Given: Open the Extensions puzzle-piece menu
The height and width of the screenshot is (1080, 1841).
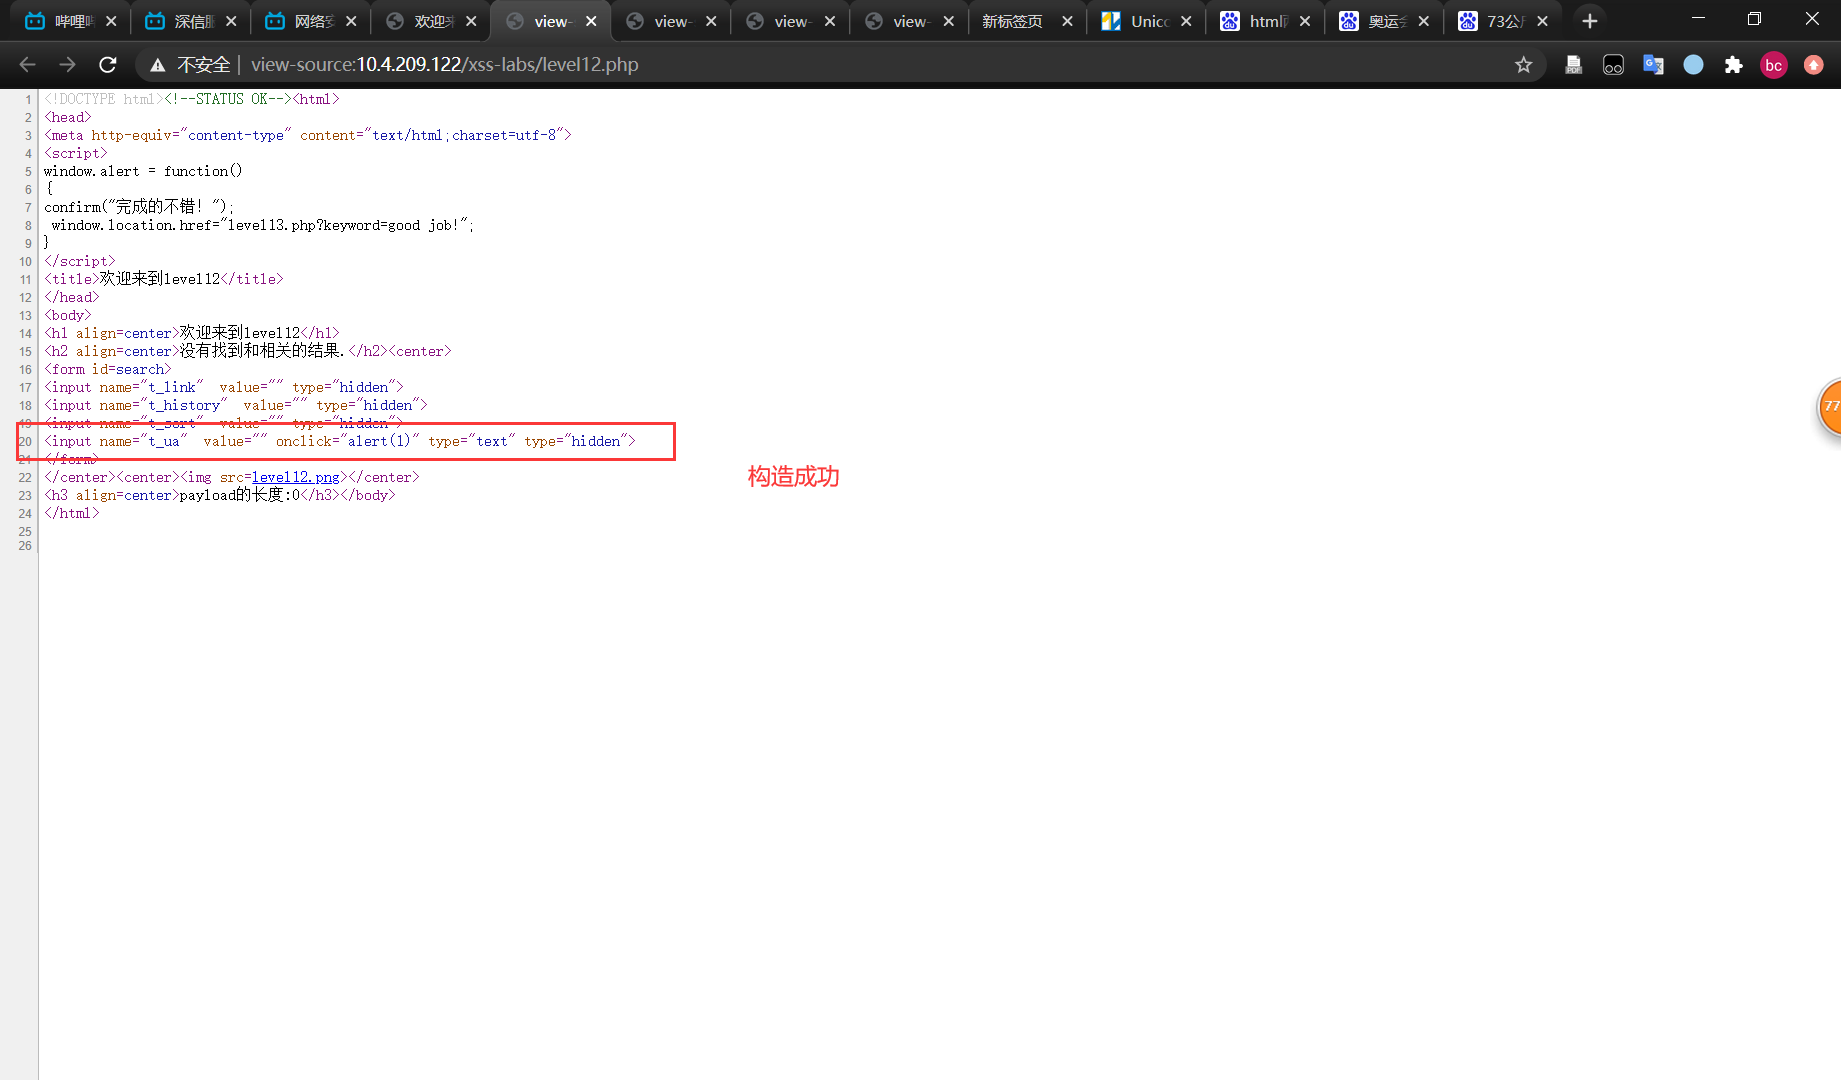Looking at the screenshot, I should pos(1733,65).
